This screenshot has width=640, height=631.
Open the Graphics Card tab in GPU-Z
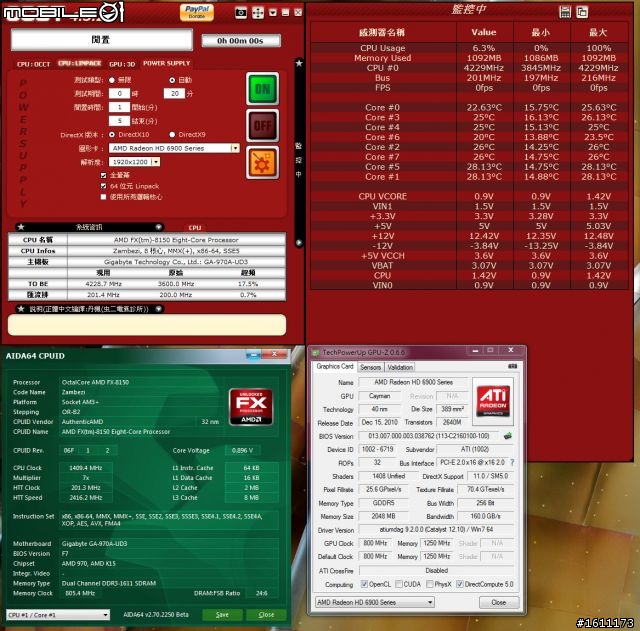tap(335, 367)
